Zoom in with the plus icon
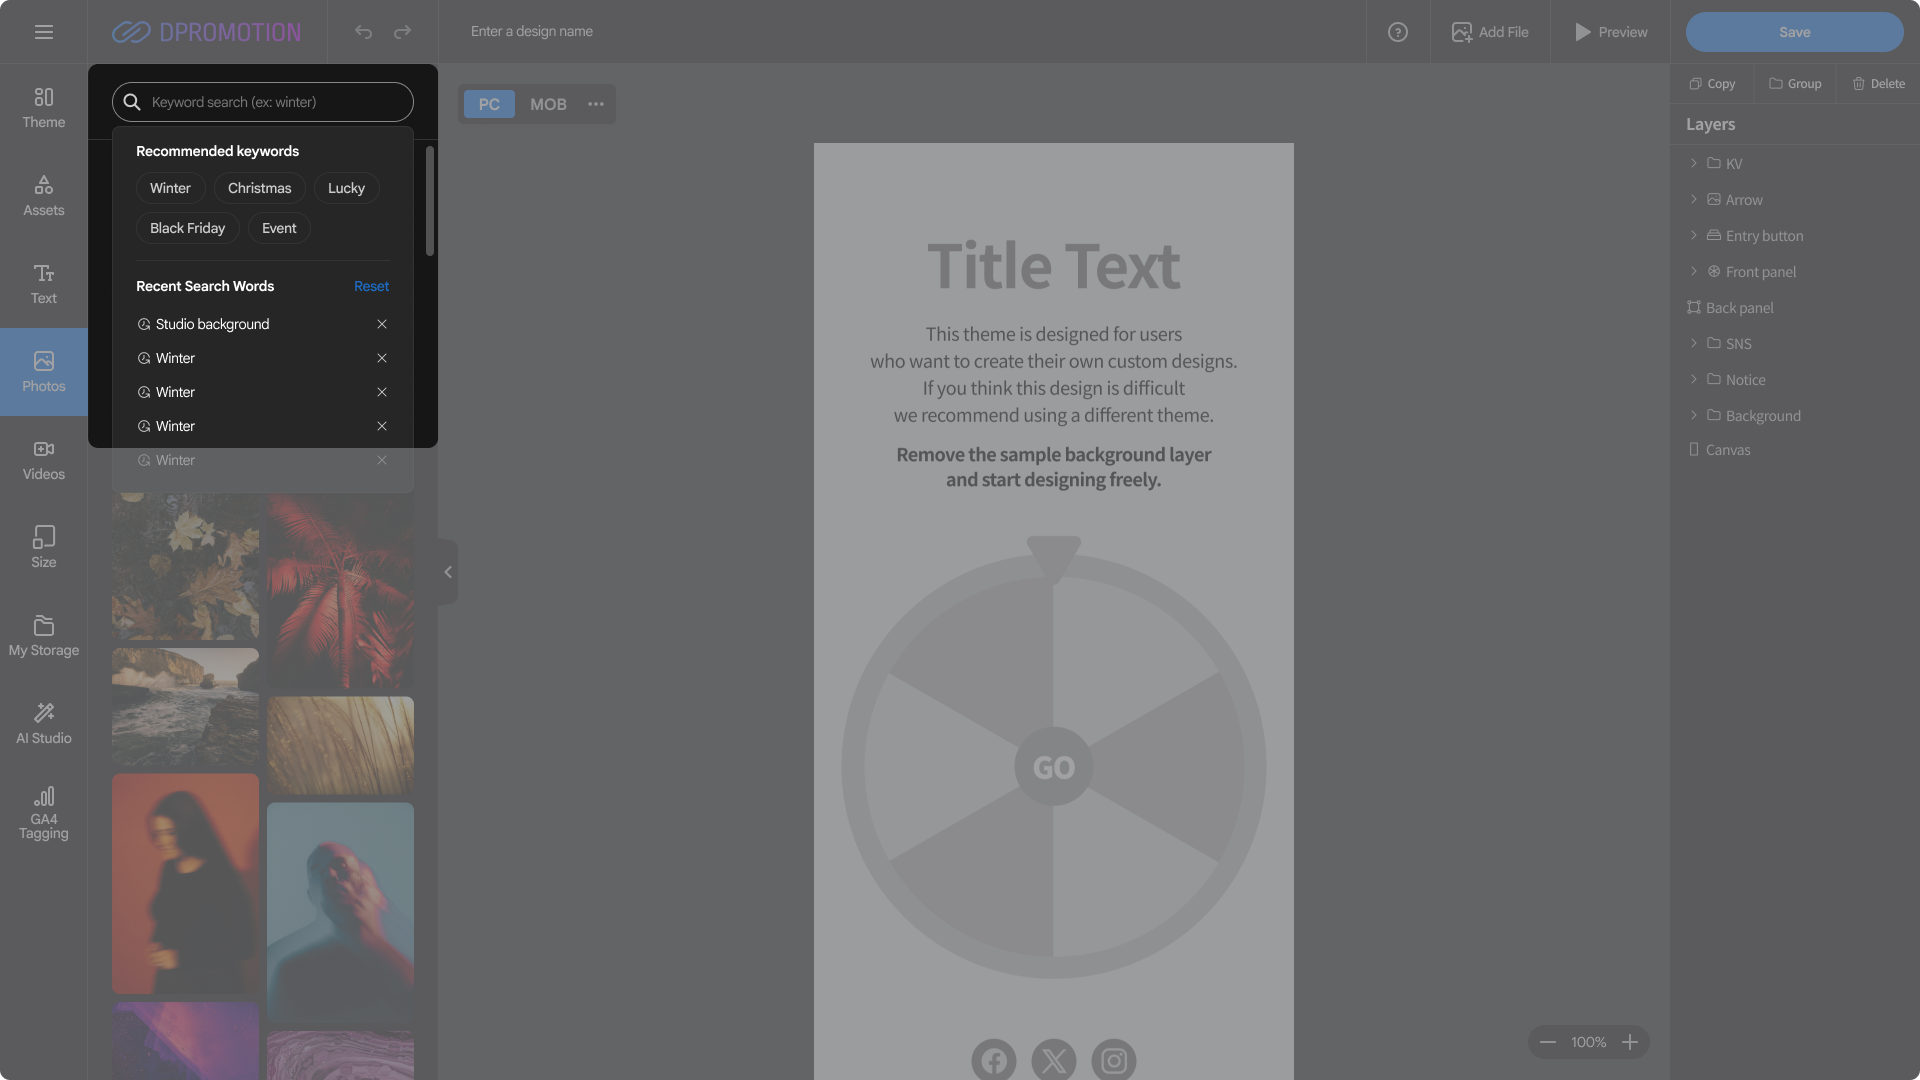 click(x=1630, y=1042)
